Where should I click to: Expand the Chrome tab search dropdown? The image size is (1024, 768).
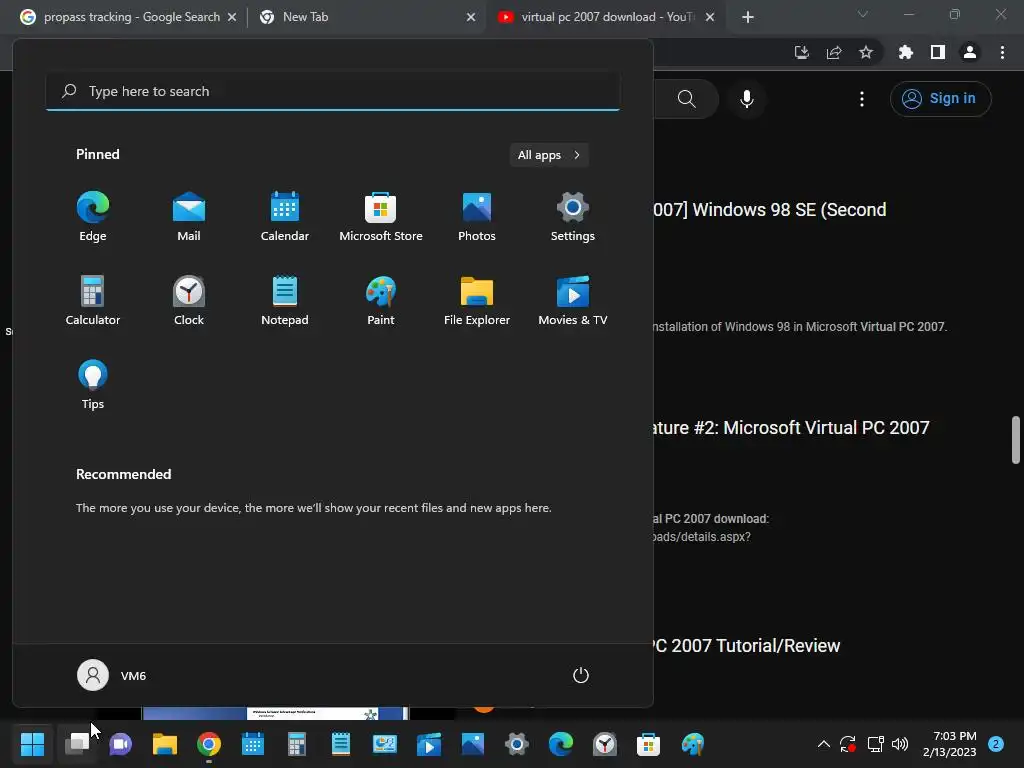coord(863,14)
